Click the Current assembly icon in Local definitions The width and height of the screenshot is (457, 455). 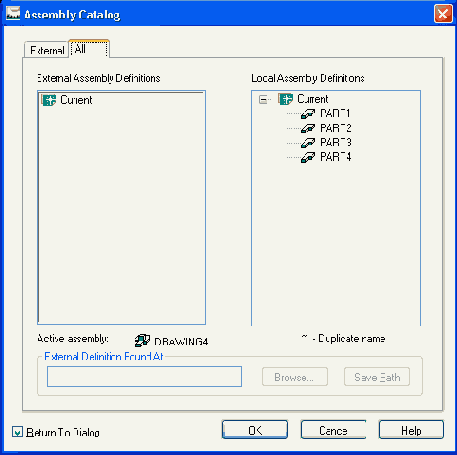point(285,99)
